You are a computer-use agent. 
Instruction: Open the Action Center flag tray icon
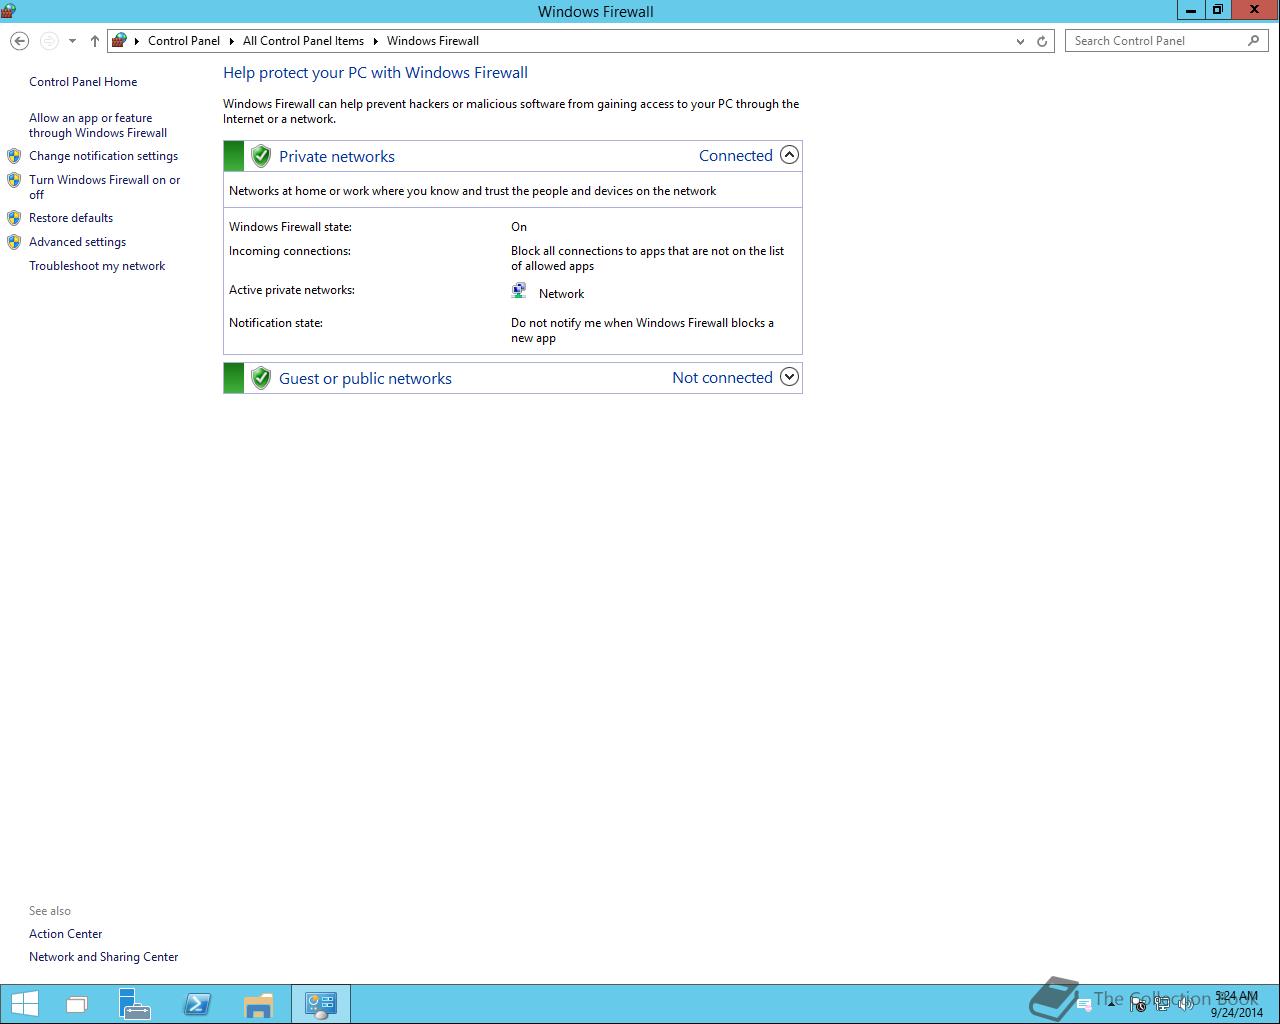1137,1004
